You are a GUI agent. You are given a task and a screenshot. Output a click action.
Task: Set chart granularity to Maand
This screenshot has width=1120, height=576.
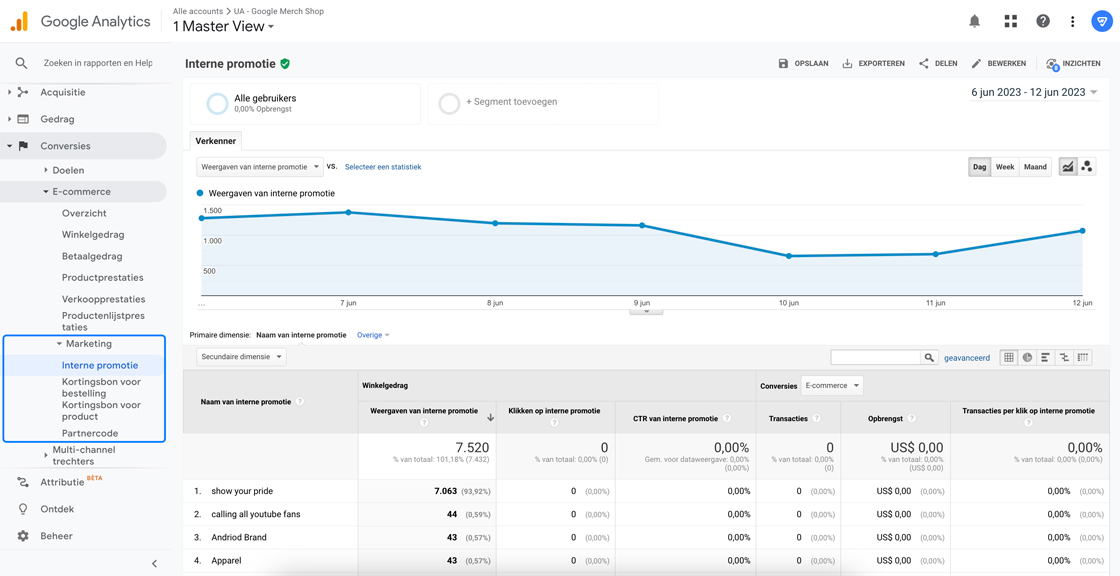1035,167
